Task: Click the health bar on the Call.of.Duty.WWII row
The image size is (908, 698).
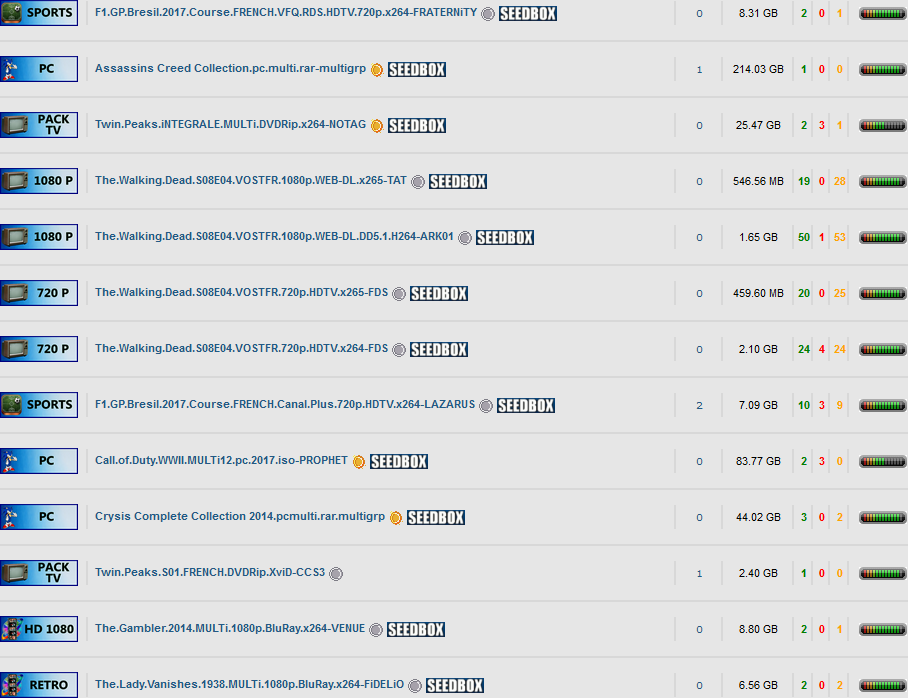Action: coord(883,462)
